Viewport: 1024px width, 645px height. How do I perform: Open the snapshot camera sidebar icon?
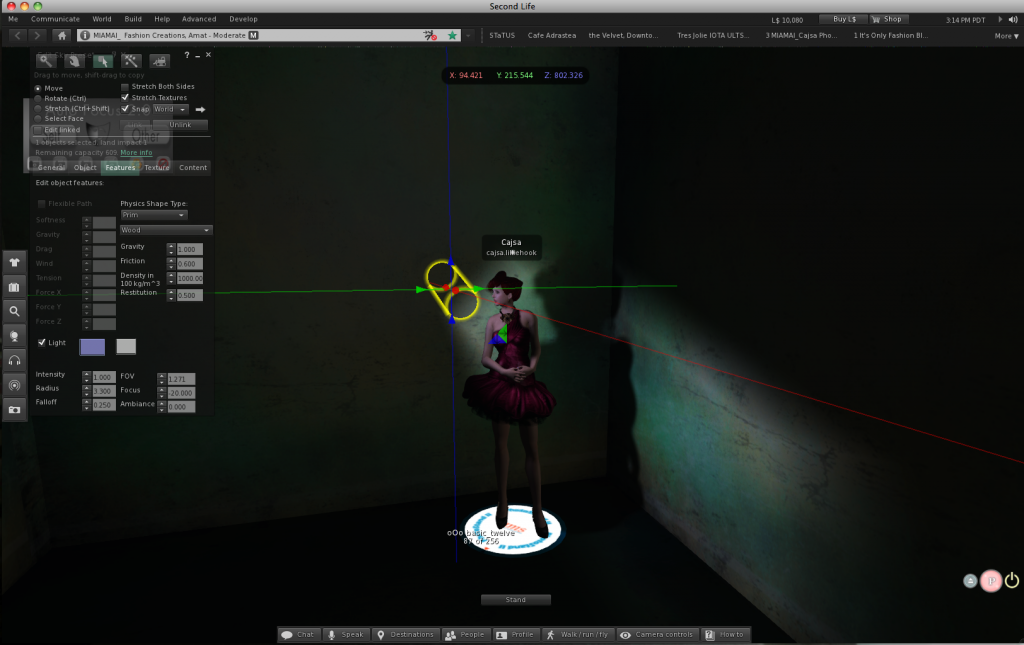14,409
